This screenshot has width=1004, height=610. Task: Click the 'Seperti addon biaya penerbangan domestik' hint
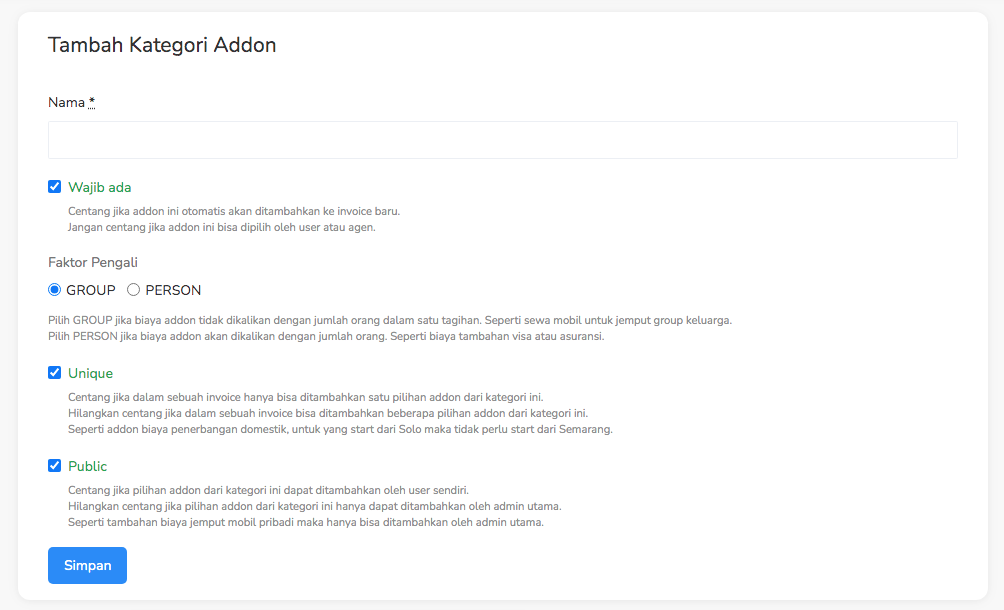tap(340, 429)
